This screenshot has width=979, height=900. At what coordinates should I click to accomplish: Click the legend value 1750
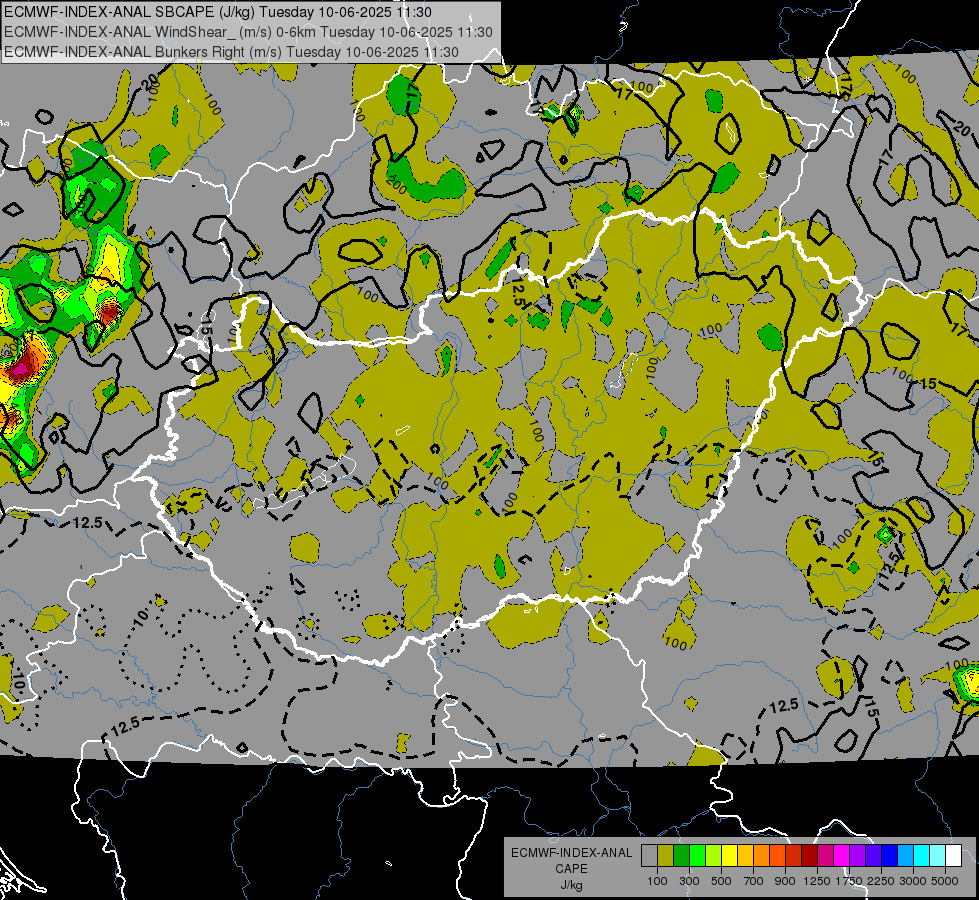point(849,881)
